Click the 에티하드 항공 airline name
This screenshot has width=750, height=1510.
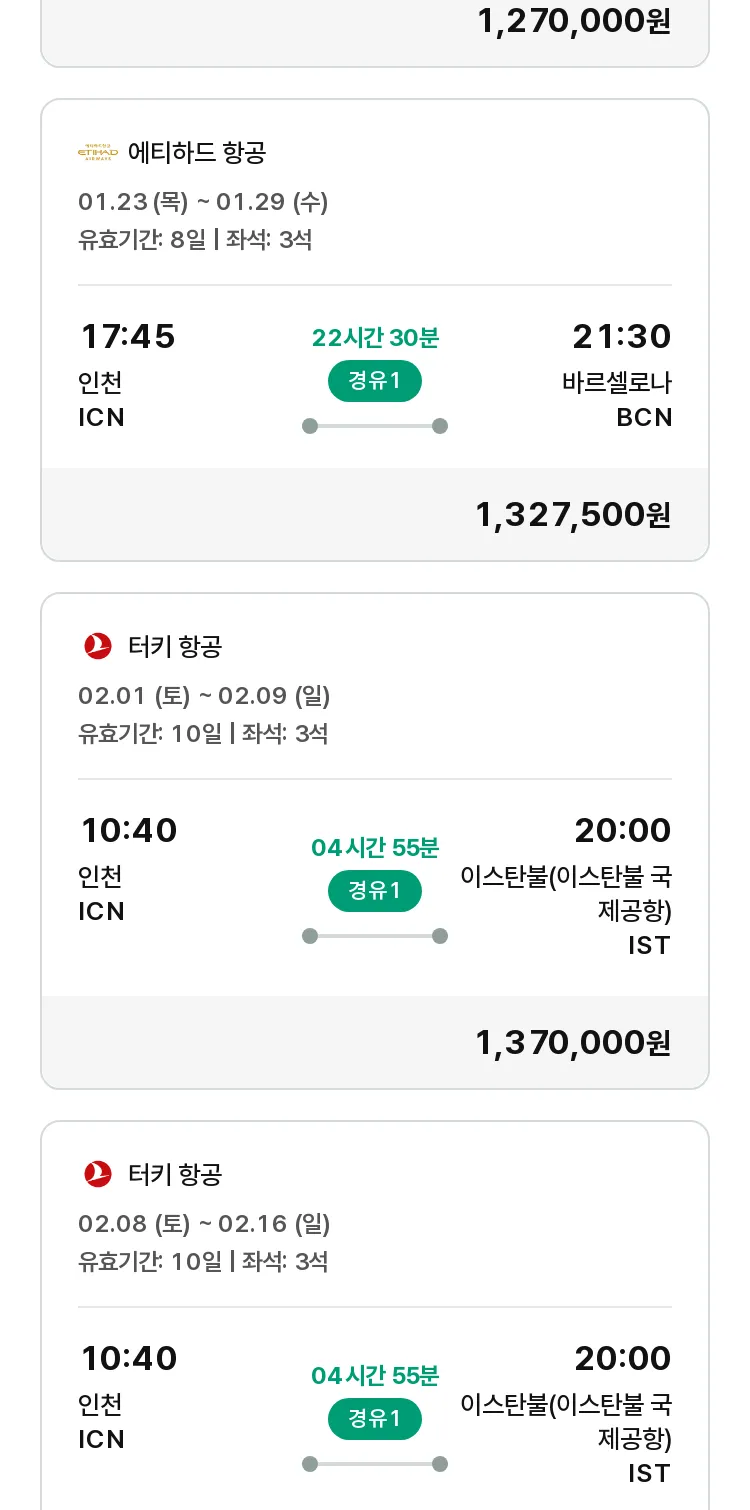click(x=197, y=153)
